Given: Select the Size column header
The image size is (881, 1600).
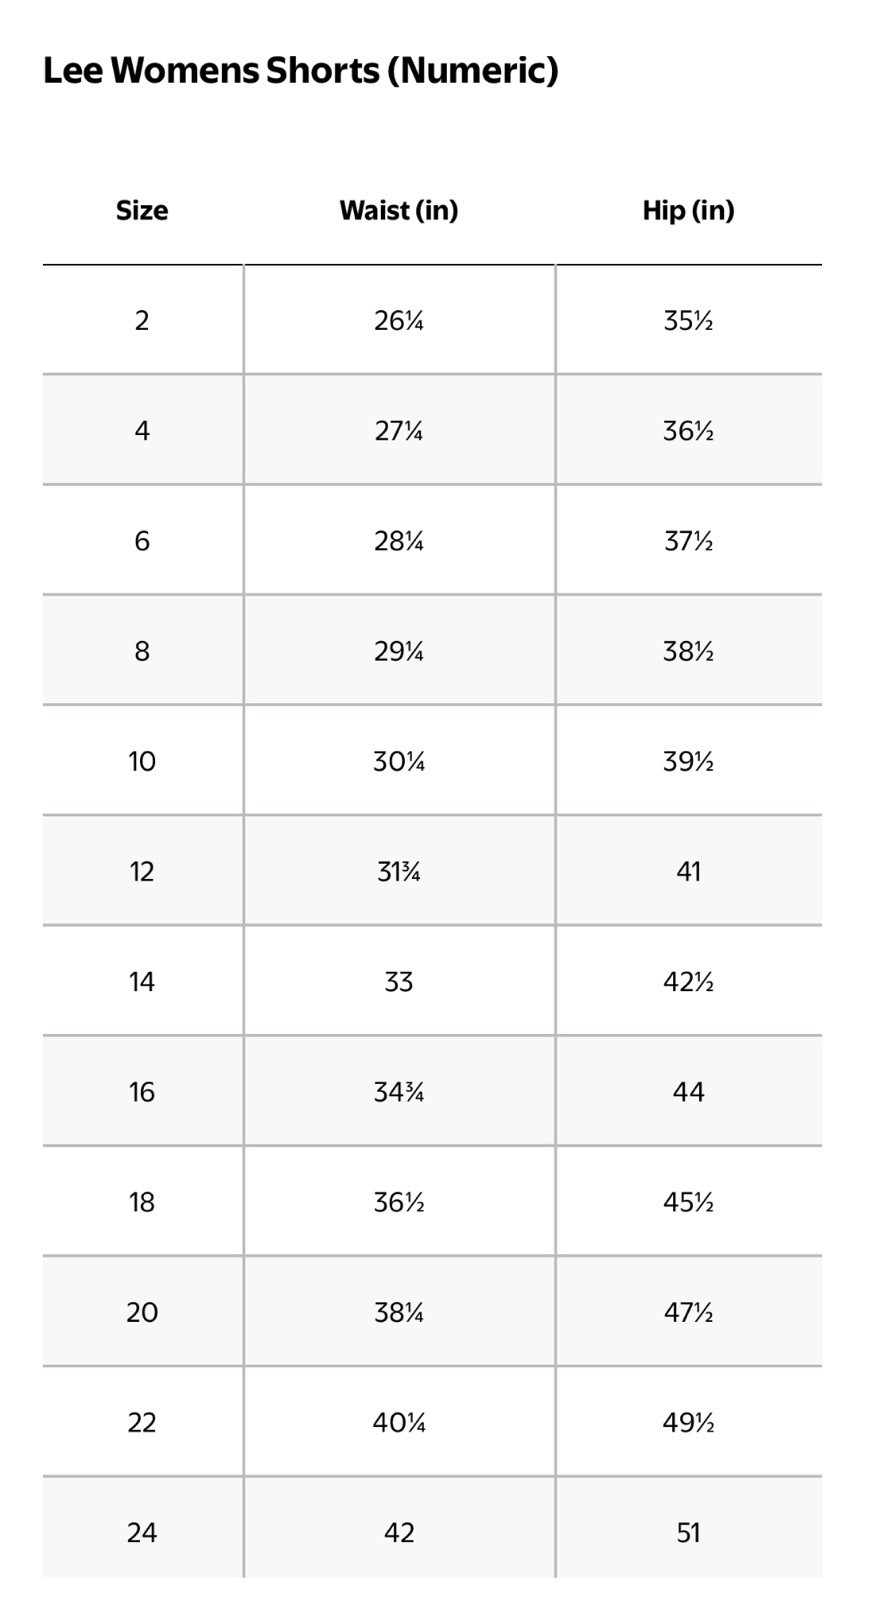Looking at the screenshot, I should coord(142,210).
